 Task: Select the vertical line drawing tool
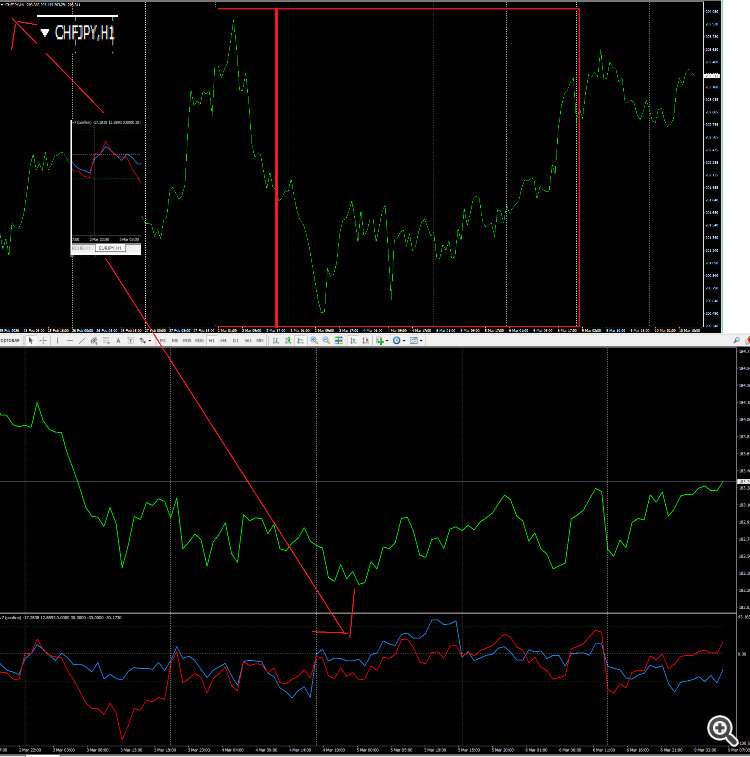coord(57,340)
